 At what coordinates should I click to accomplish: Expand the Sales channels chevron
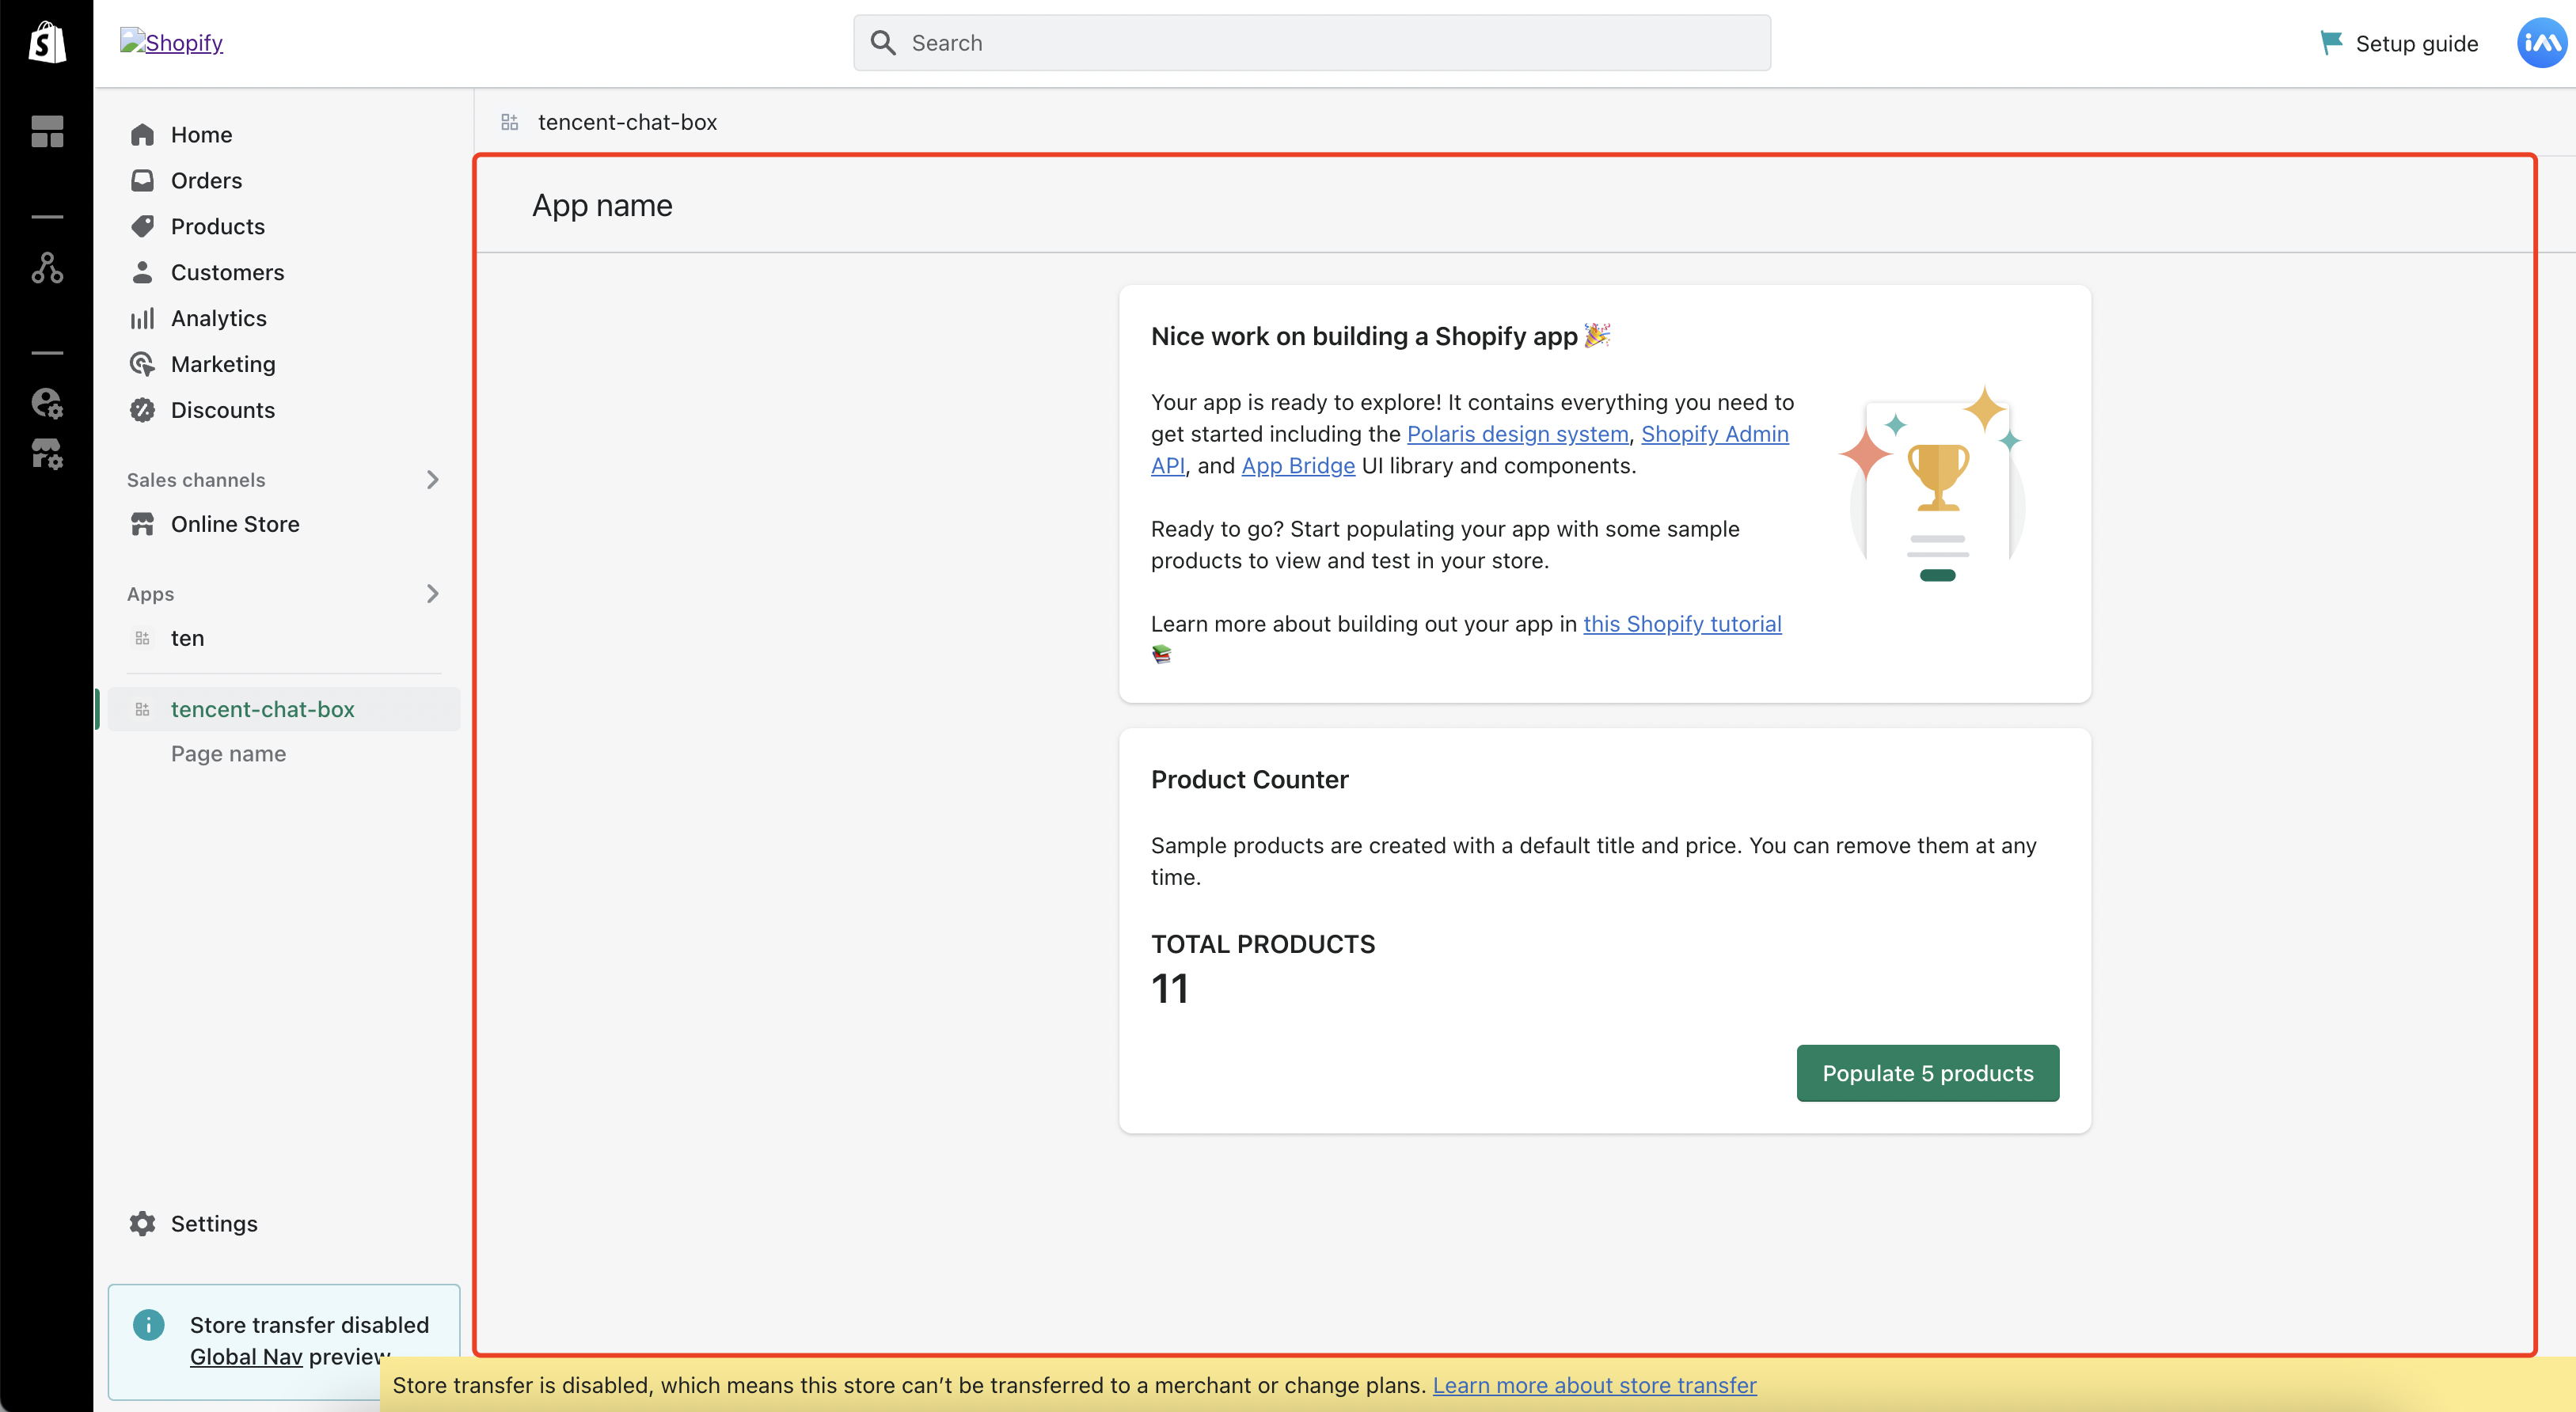coord(432,480)
